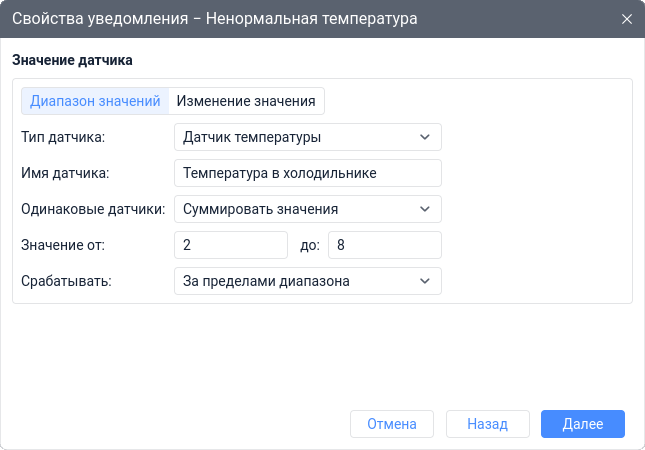The height and width of the screenshot is (450, 645).
Task: Click the chevron arrow beside Суммировать значения
Action: tap(424, 209)
